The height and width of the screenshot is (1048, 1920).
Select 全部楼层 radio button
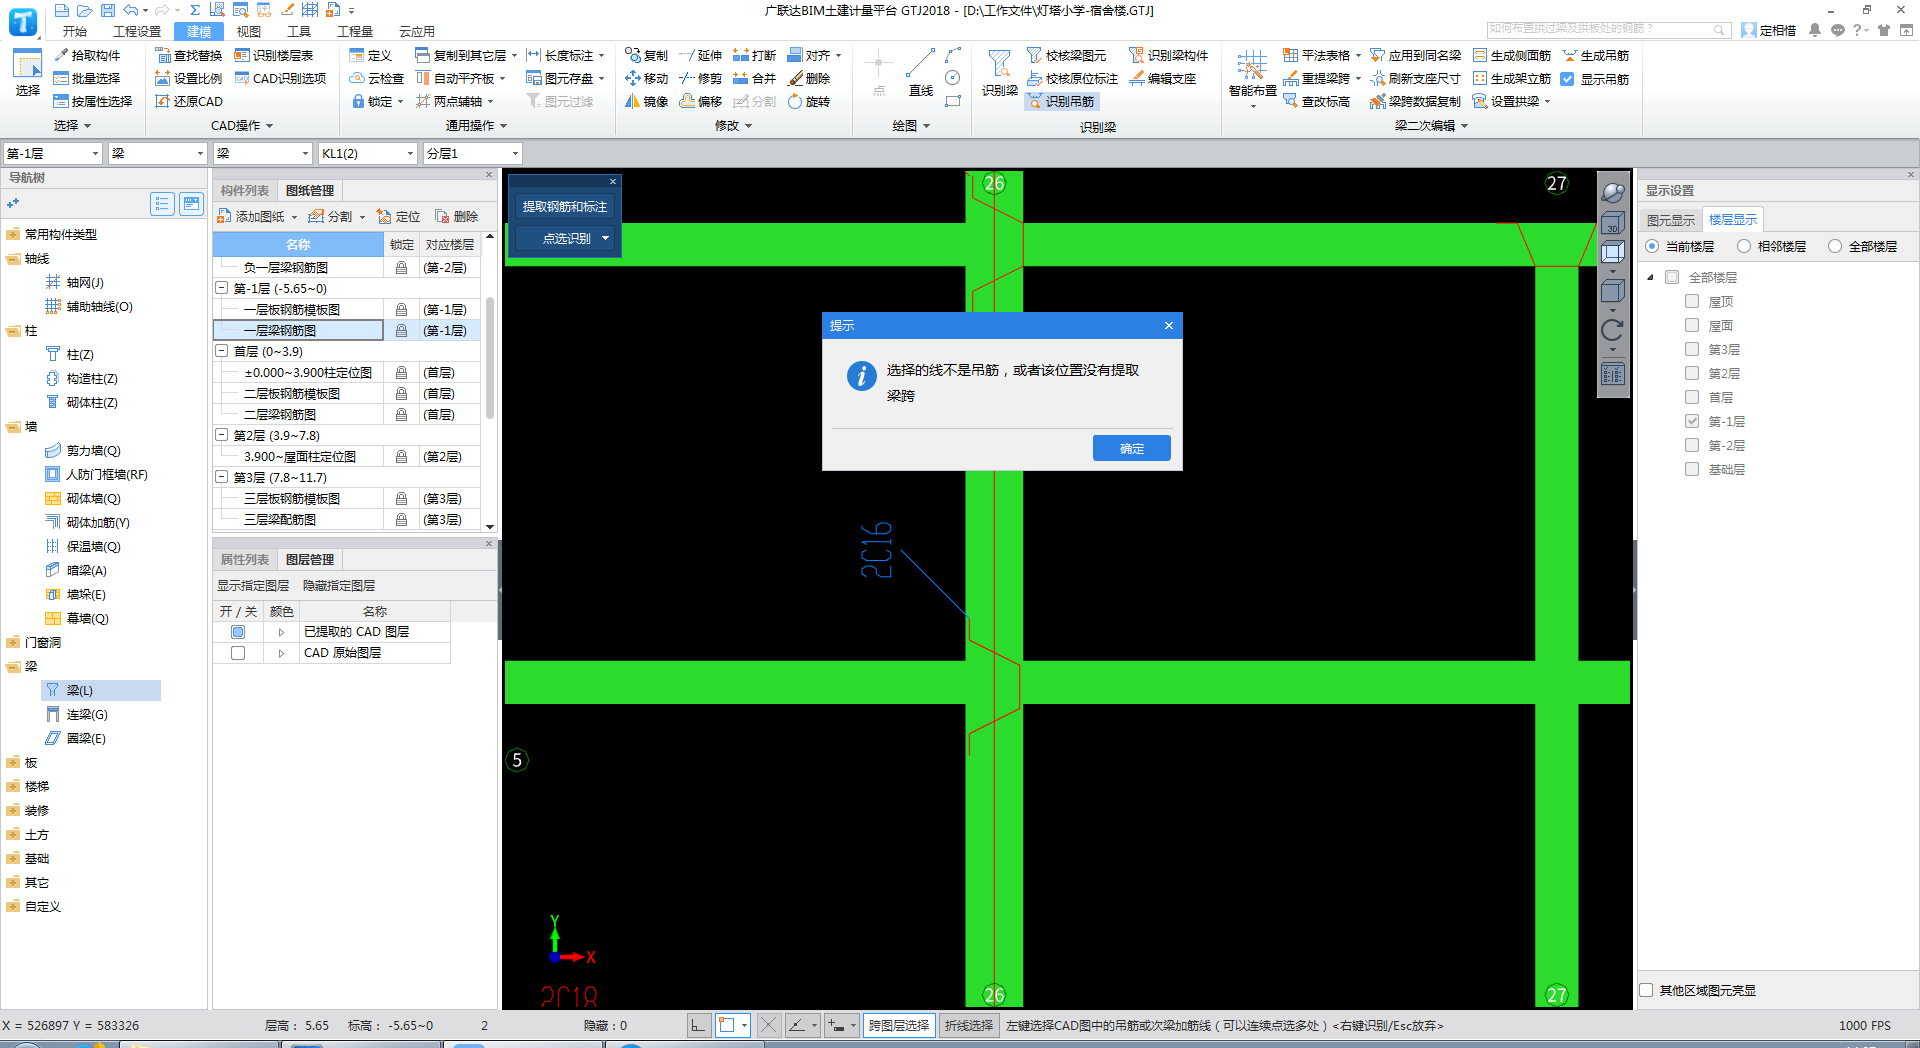click(1835, 246)
